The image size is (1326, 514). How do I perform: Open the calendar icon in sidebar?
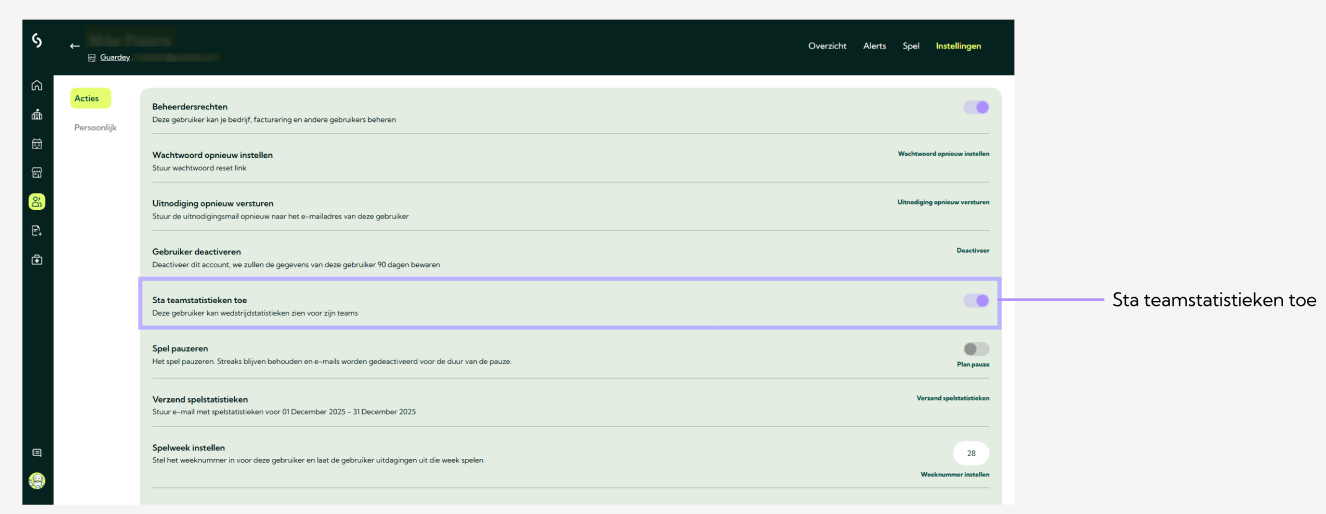point(37,143)
